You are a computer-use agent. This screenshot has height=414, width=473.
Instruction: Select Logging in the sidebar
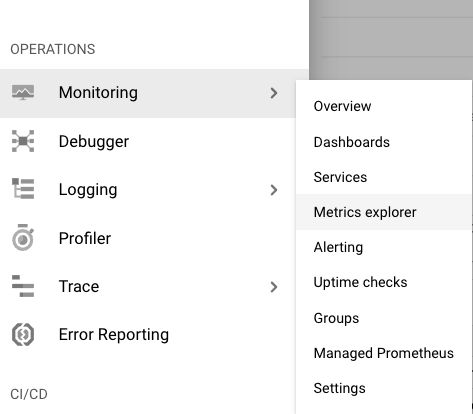[148, 190]
